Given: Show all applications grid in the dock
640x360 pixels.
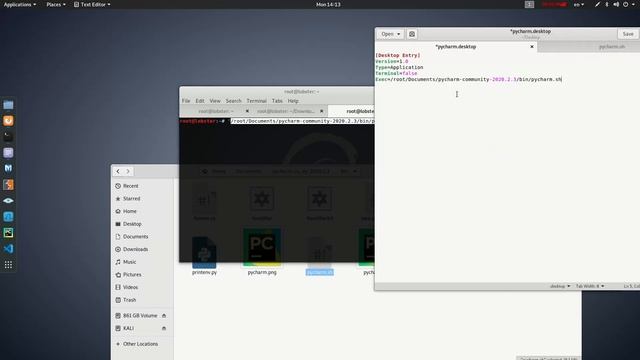Looking at the screenshot, I should click(x=8, y=265).
